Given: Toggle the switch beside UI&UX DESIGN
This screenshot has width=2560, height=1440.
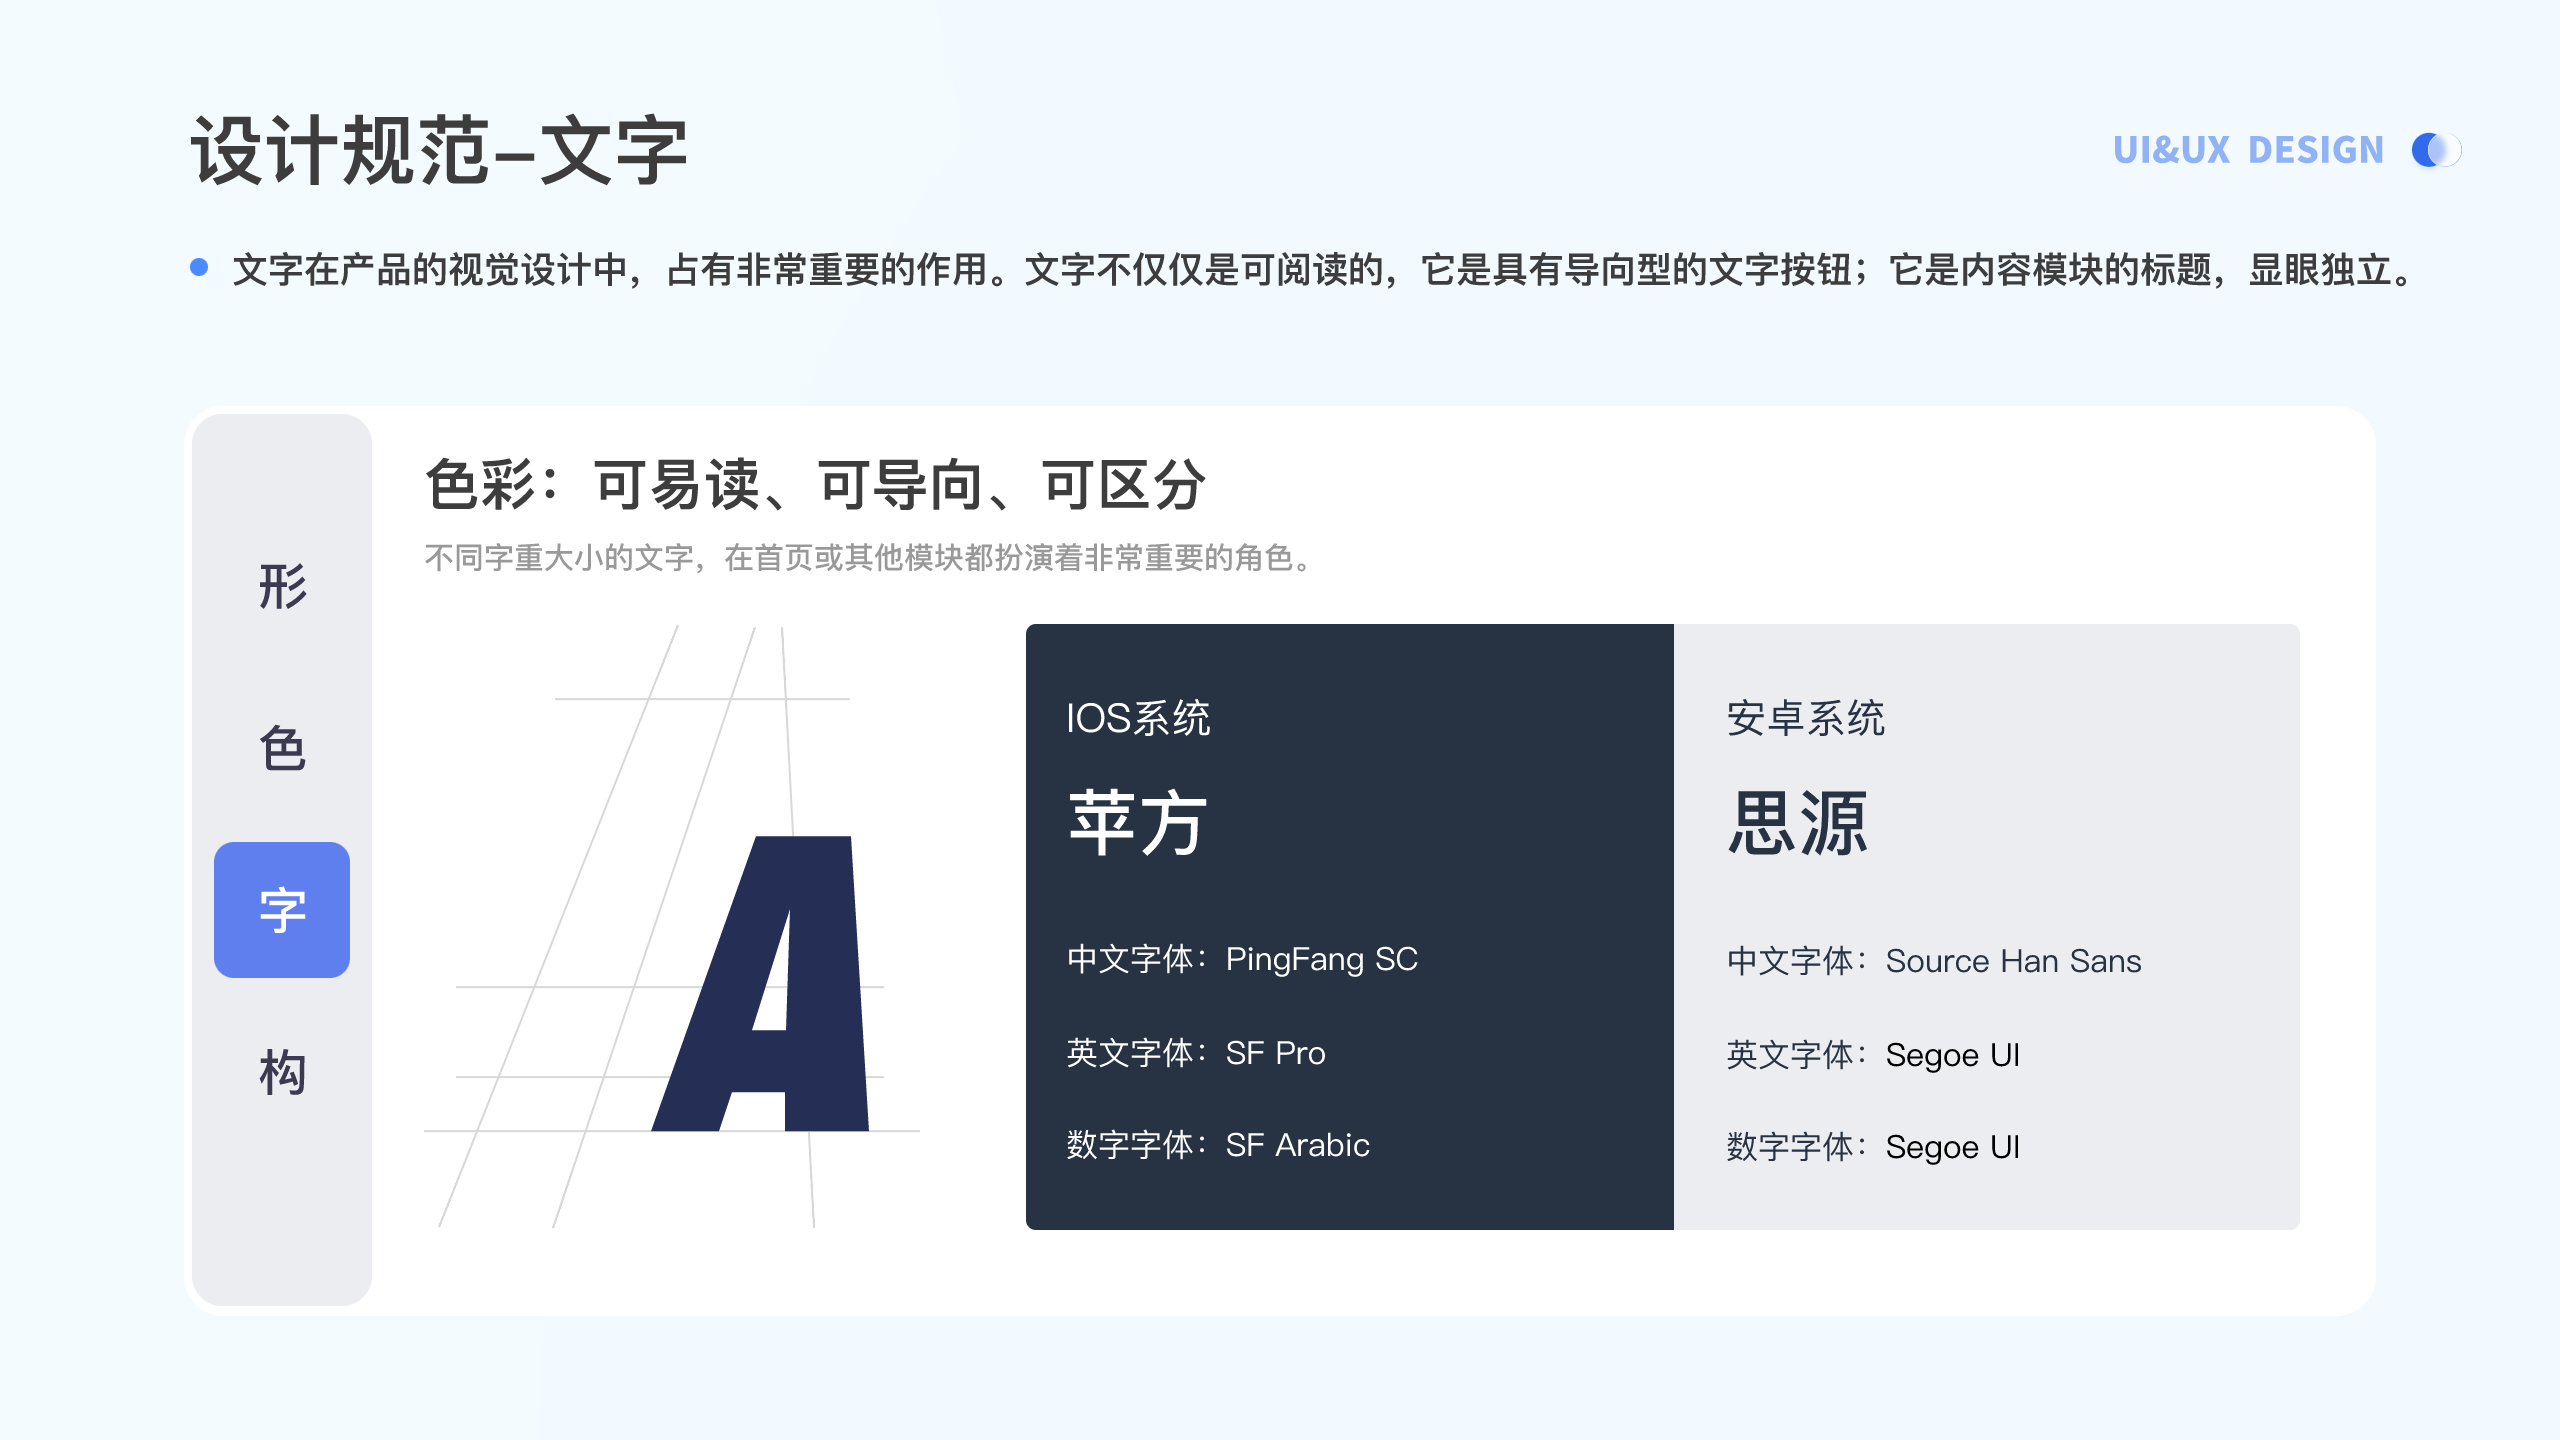Looking at the screenshot, I should pos(2436,150).
